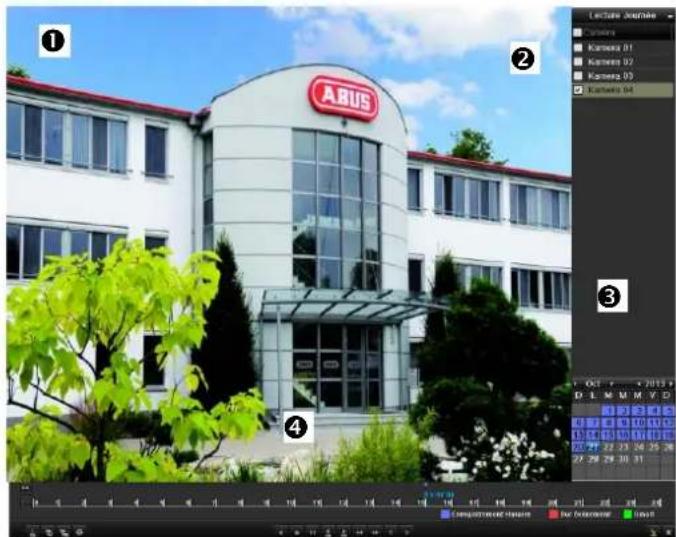The image size is (676, 537).
Task: Go to the next day recording
Action: coord(407,533)
